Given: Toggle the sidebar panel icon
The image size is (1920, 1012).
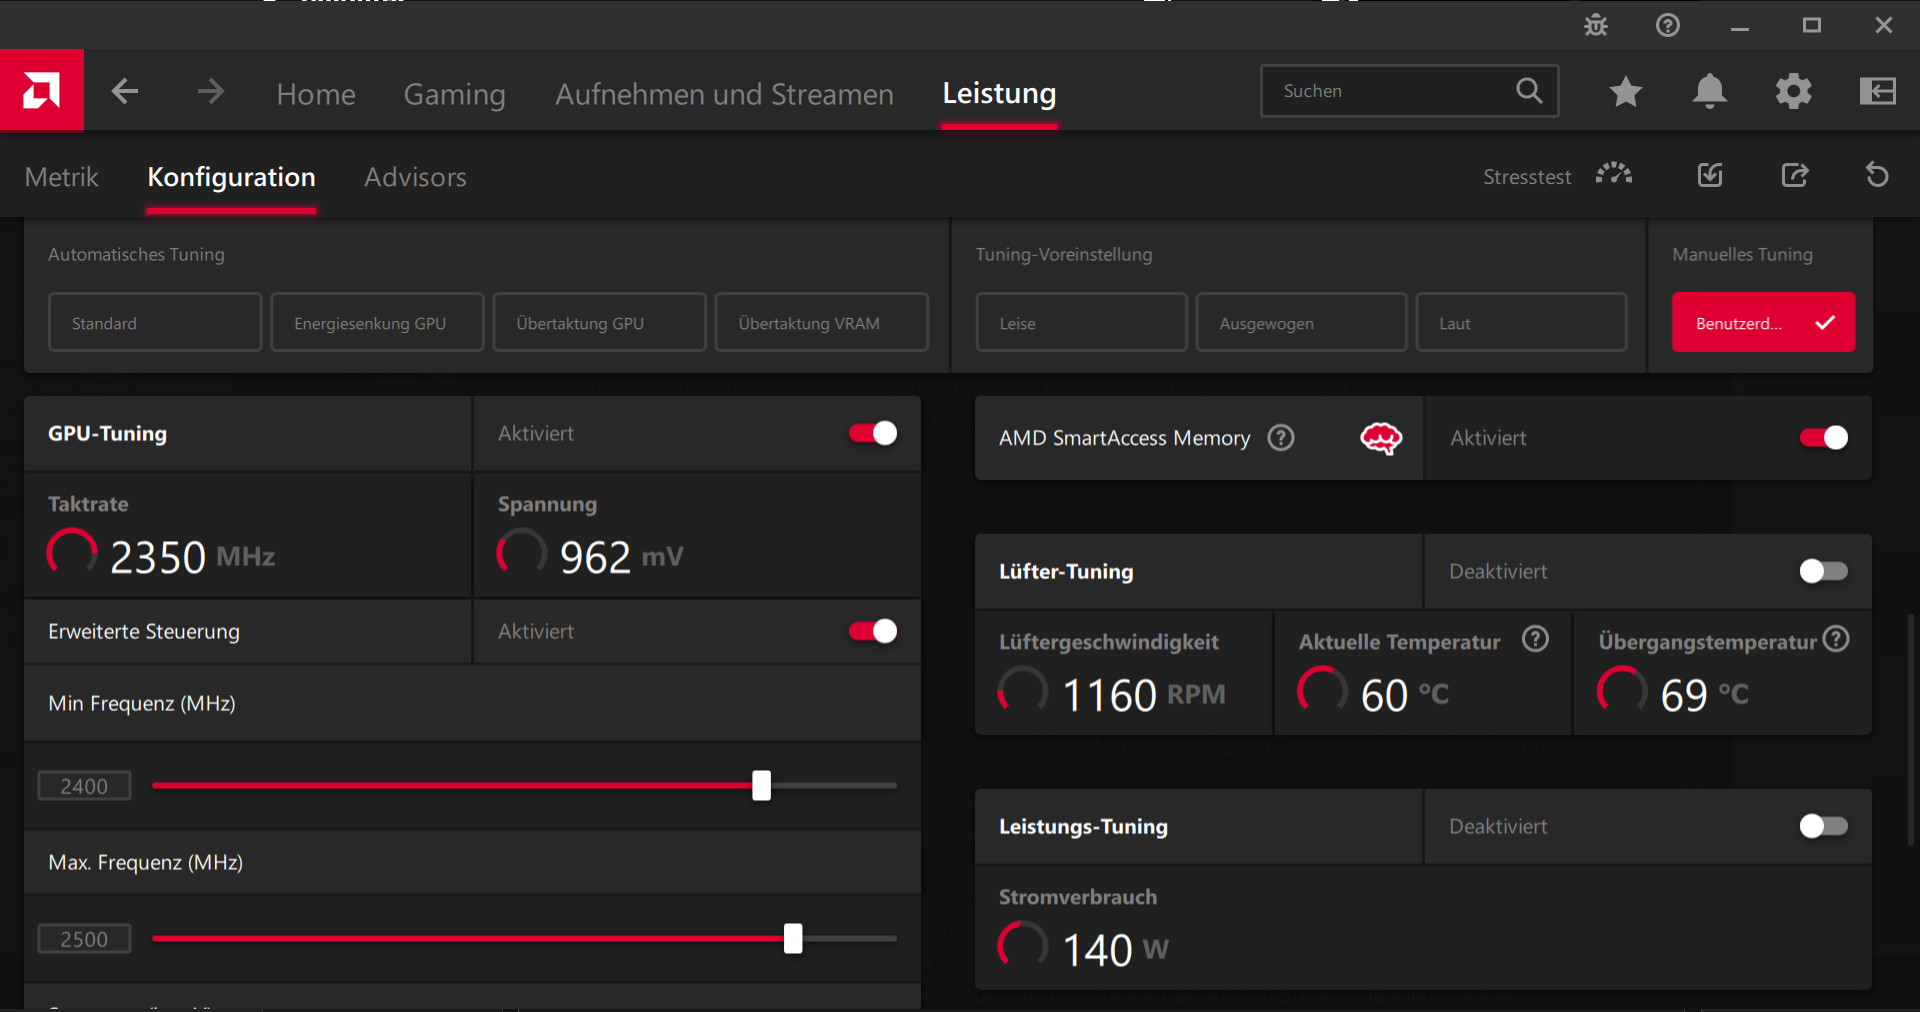Looking at the screenshot, I should coord(1878,91).
